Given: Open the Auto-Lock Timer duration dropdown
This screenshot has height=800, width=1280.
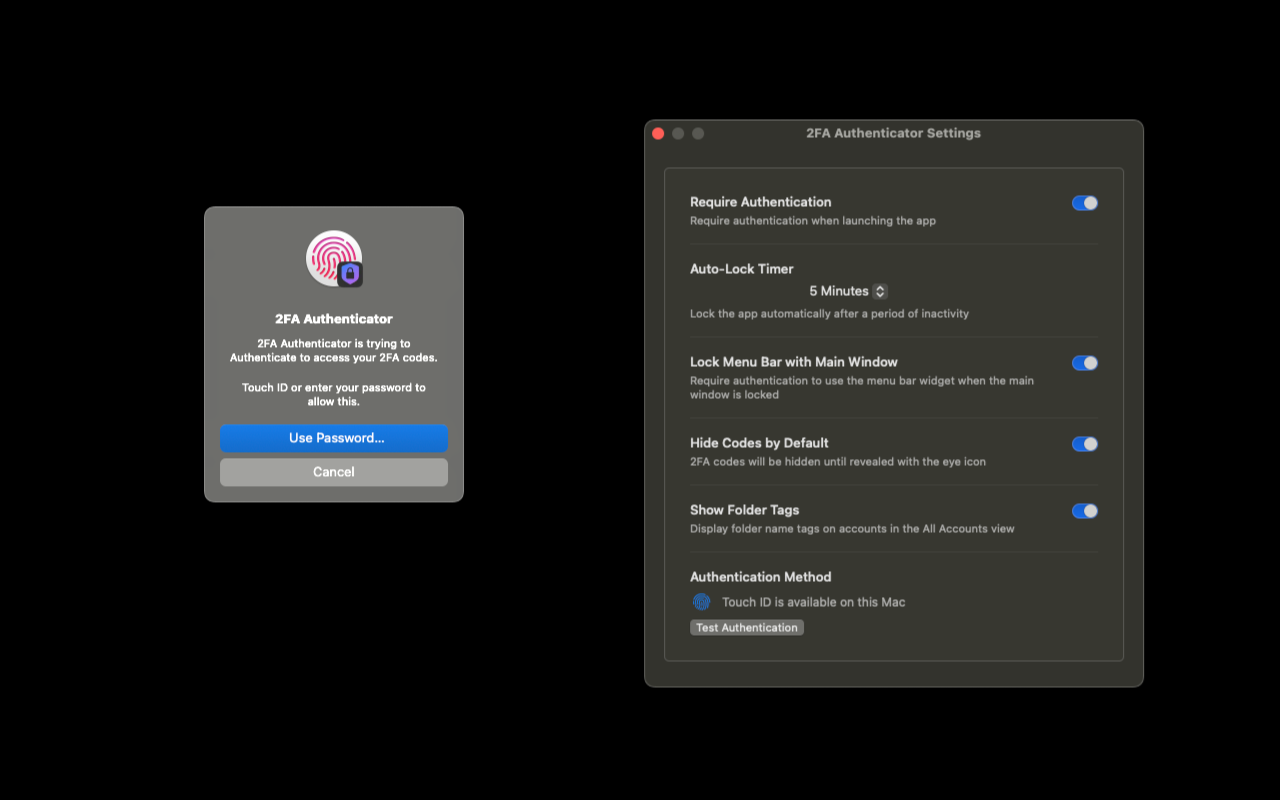Looking at the screenshot, I should coord(847,291).
